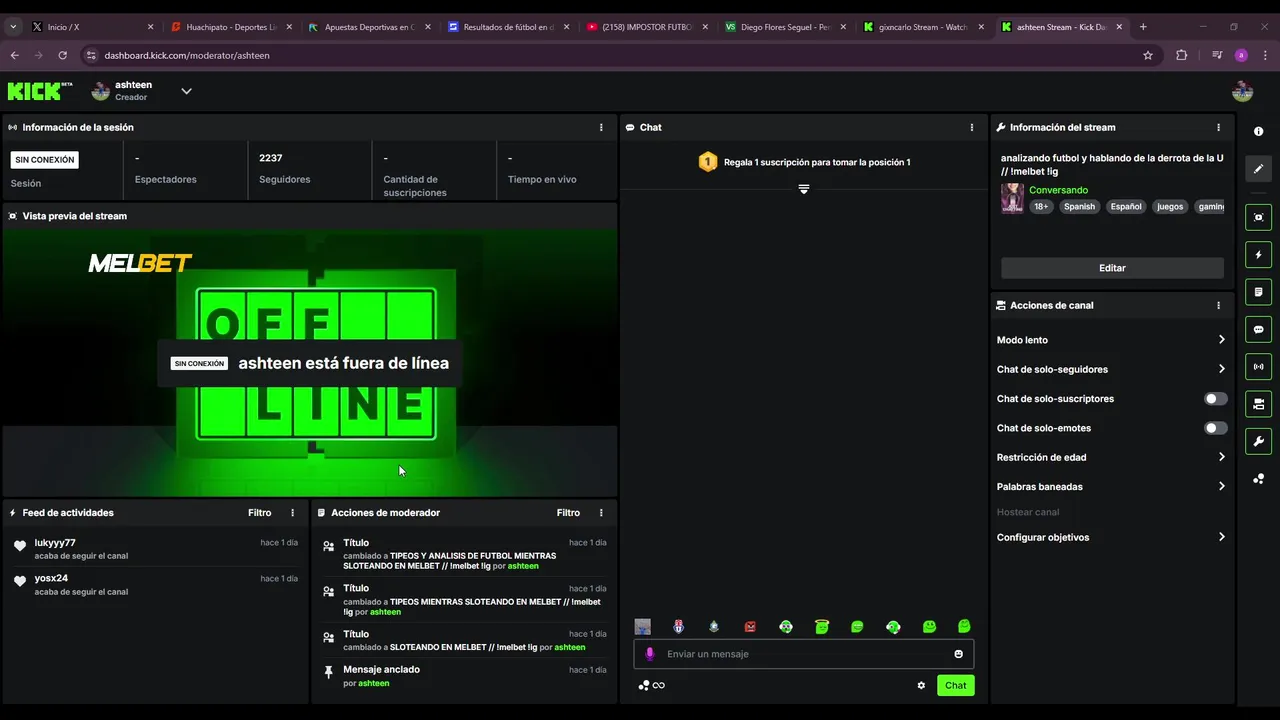This screenshot has height=720, width=1280.
Task: Click the lightning bolt activity icon
Action: (1258, 255)
